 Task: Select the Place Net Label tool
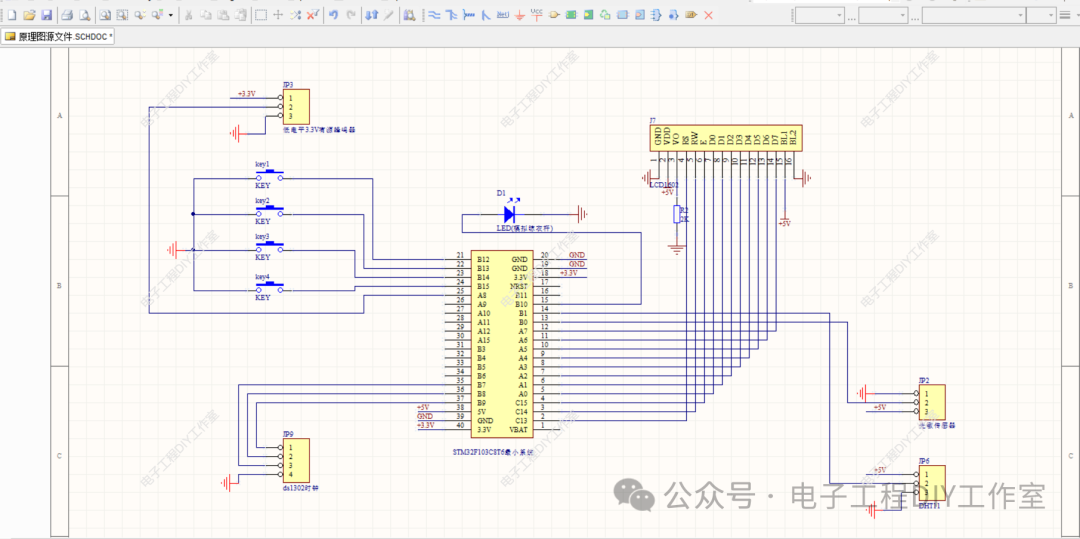point(503,14)
